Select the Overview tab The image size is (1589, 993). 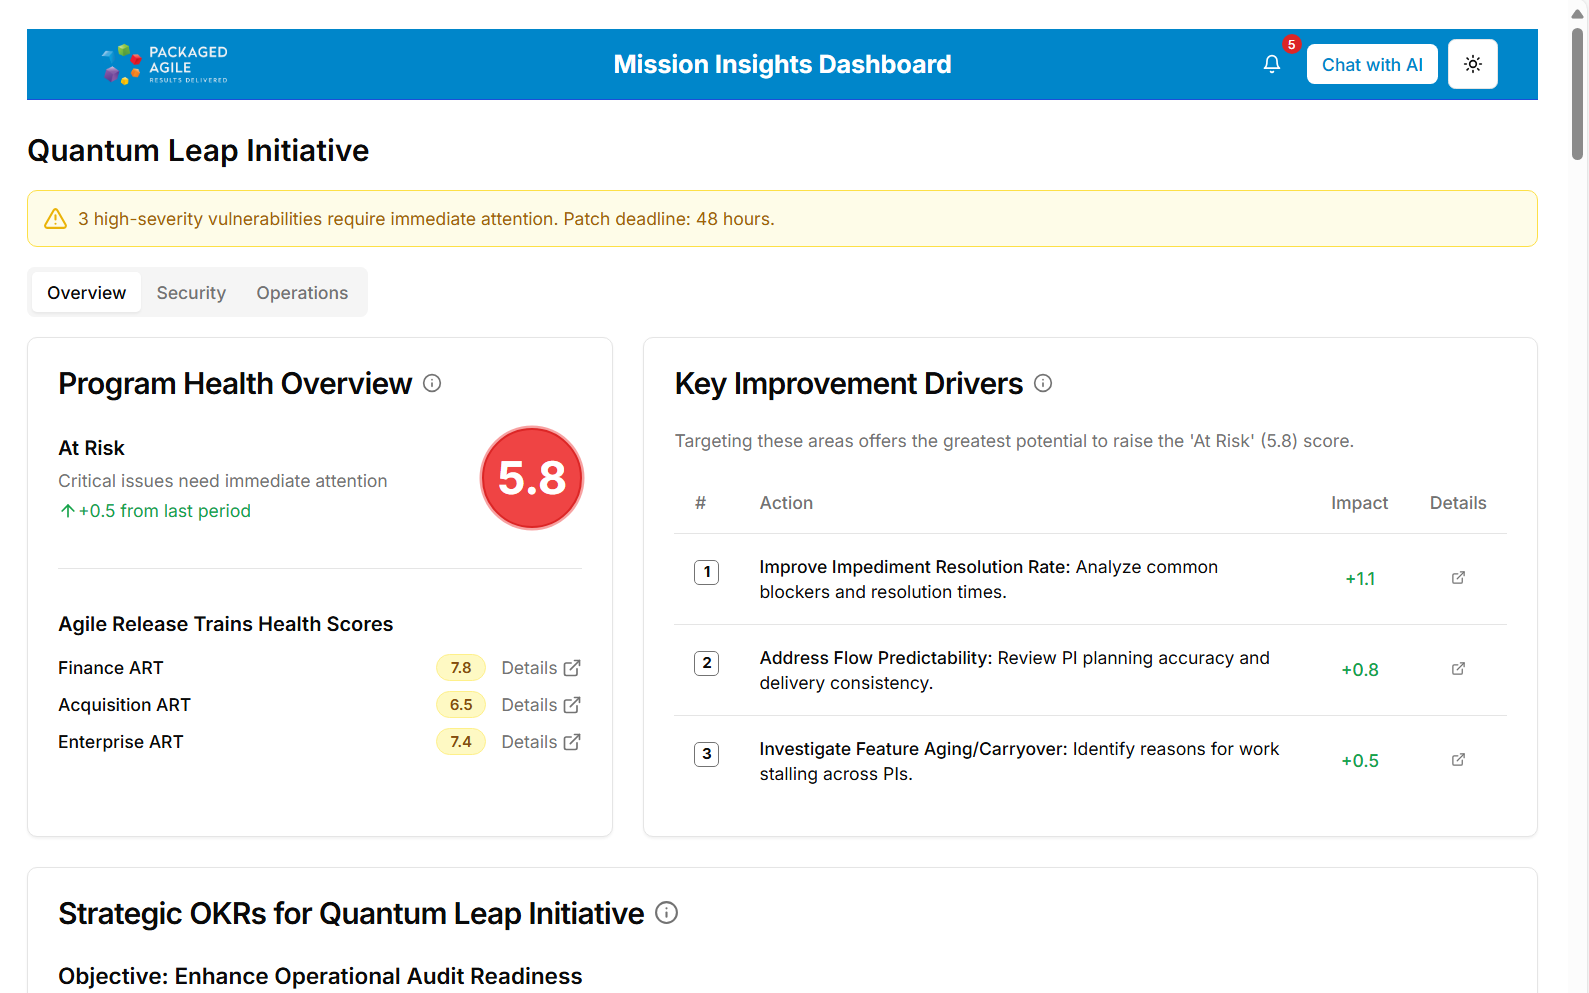click(x=87, y=293)
